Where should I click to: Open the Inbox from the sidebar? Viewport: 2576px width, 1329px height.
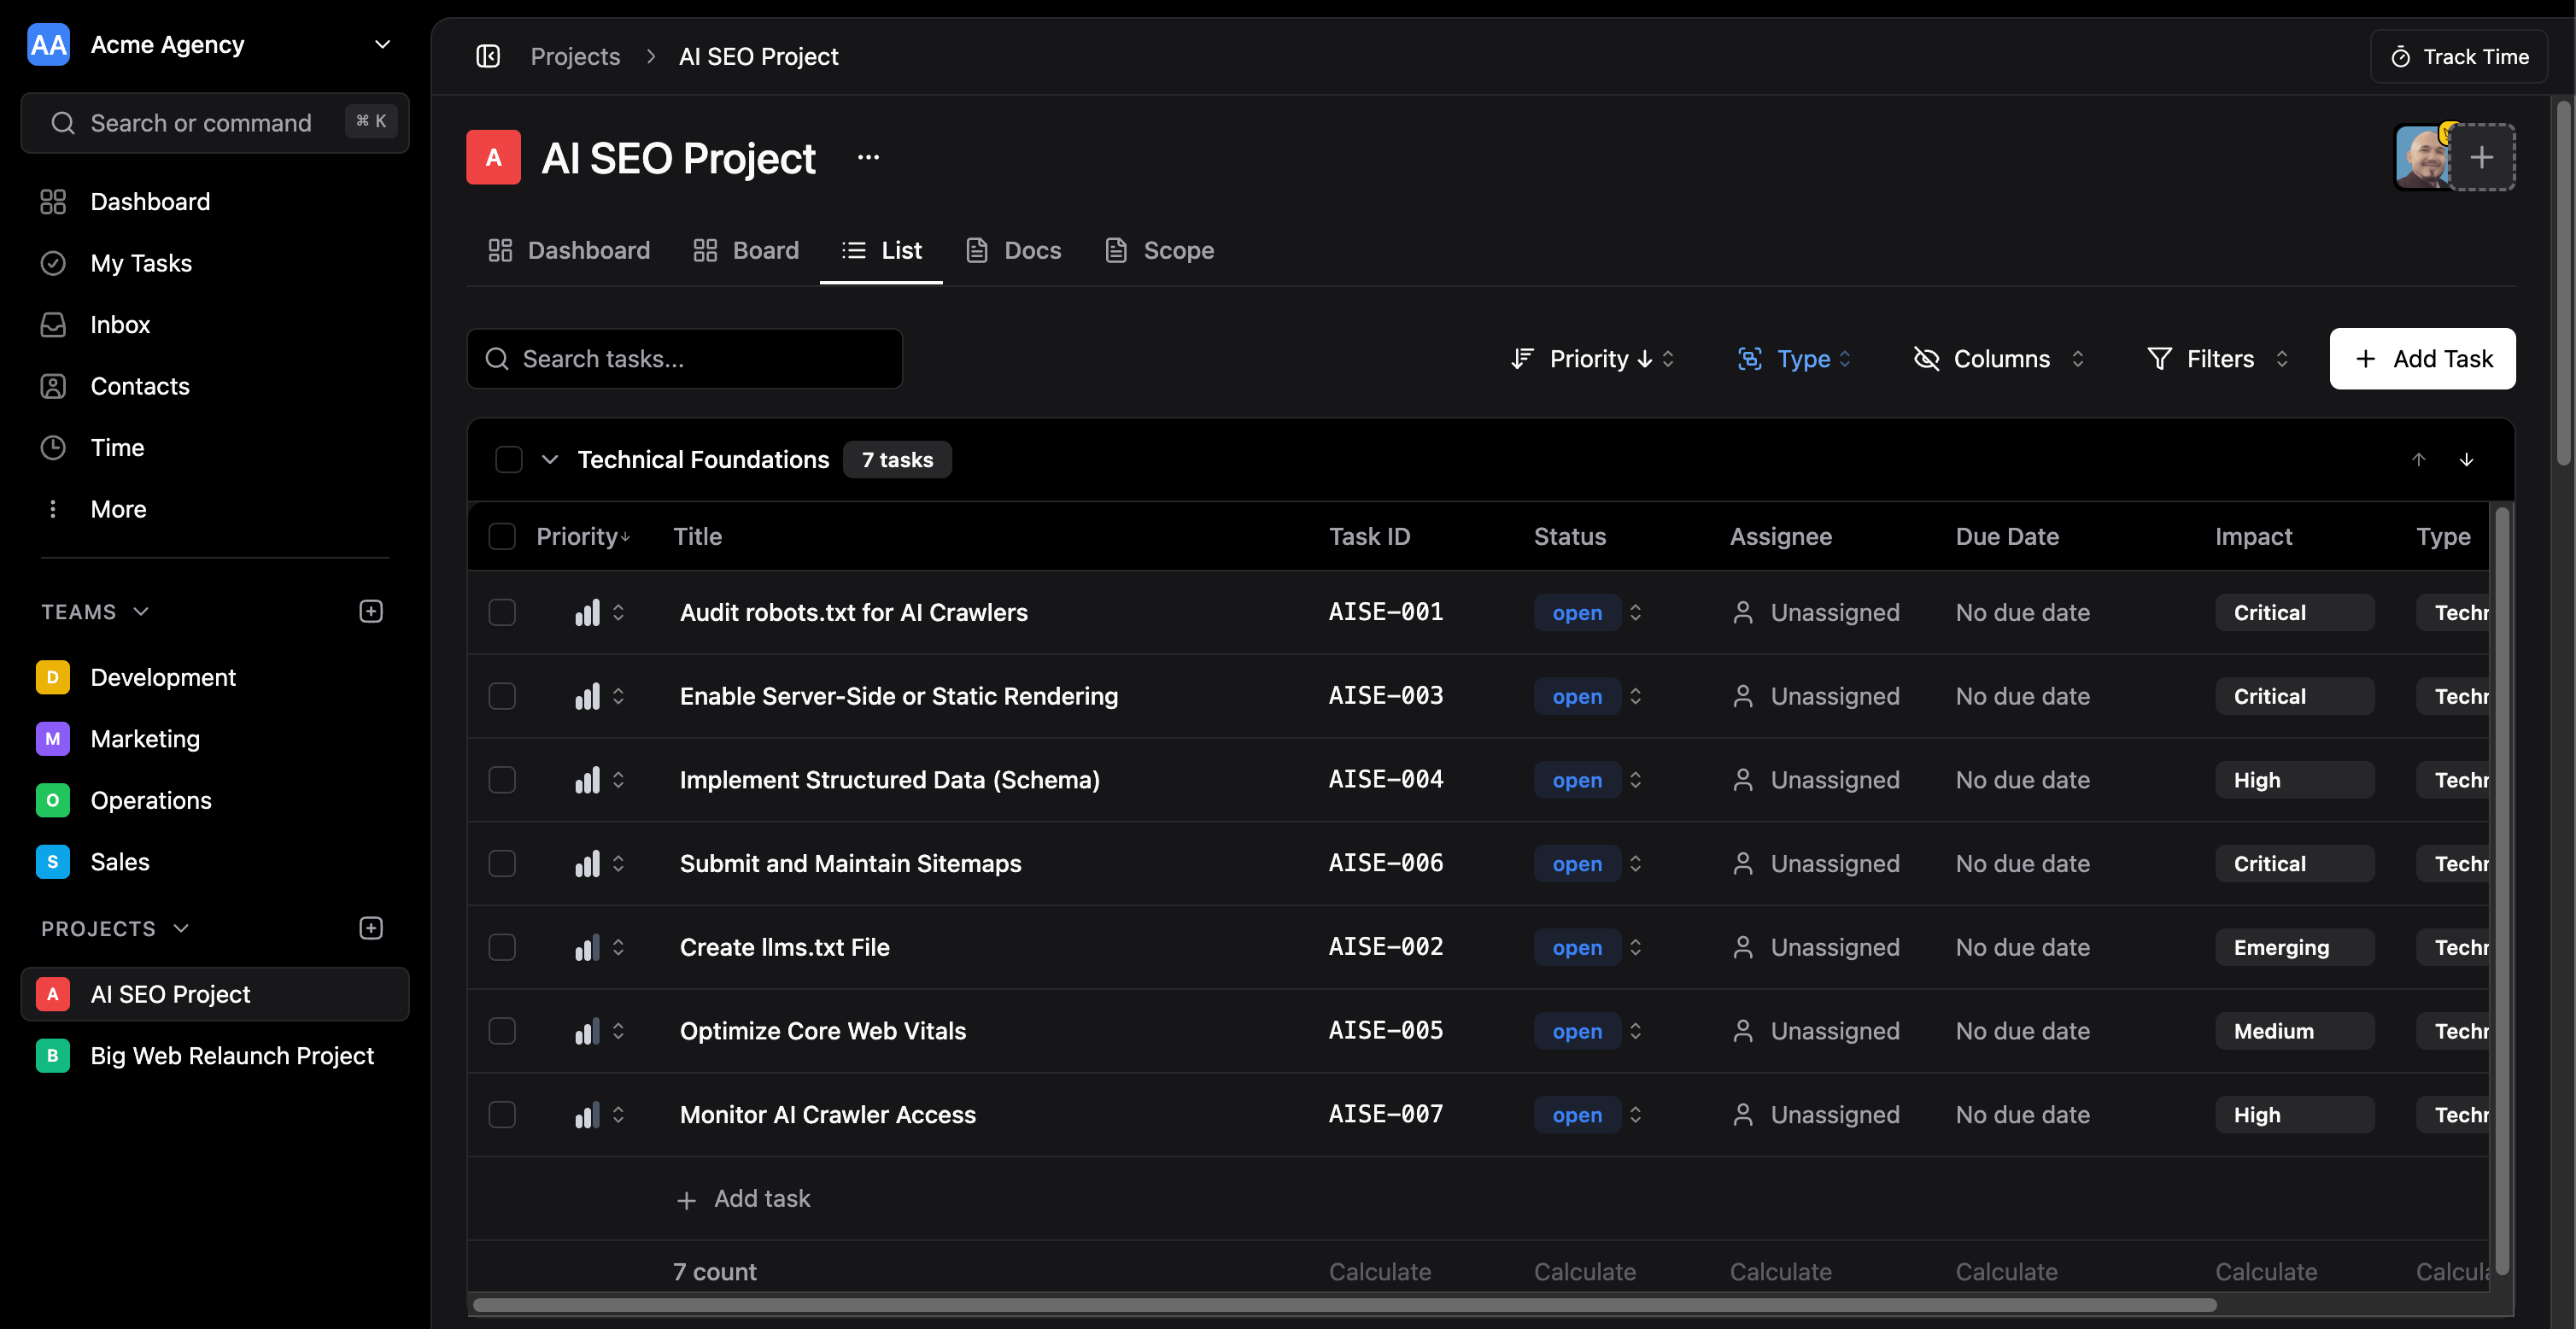coord(120,324)
